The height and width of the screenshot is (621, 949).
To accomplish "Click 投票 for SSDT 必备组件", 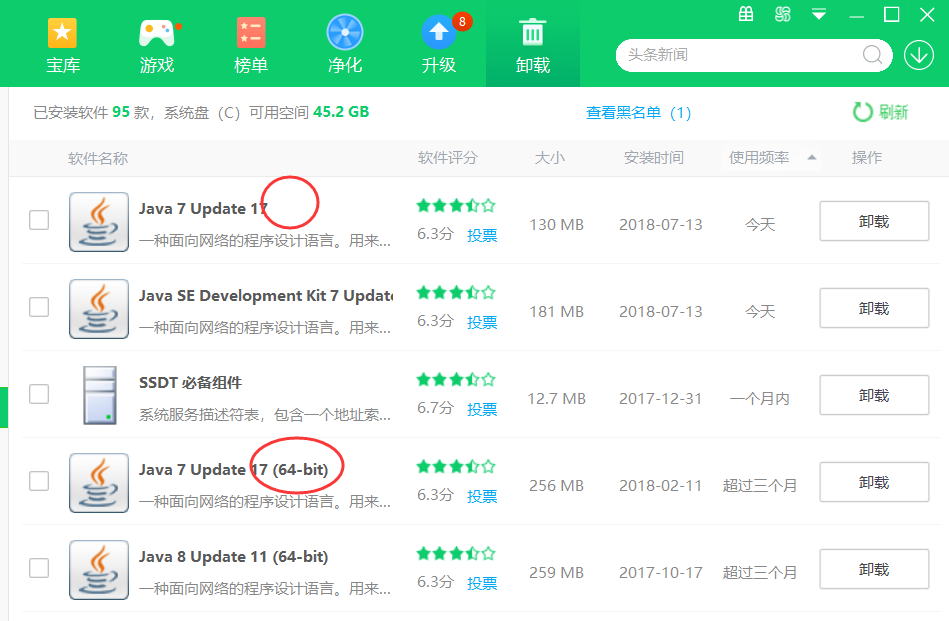I will (x=482, y=409).
